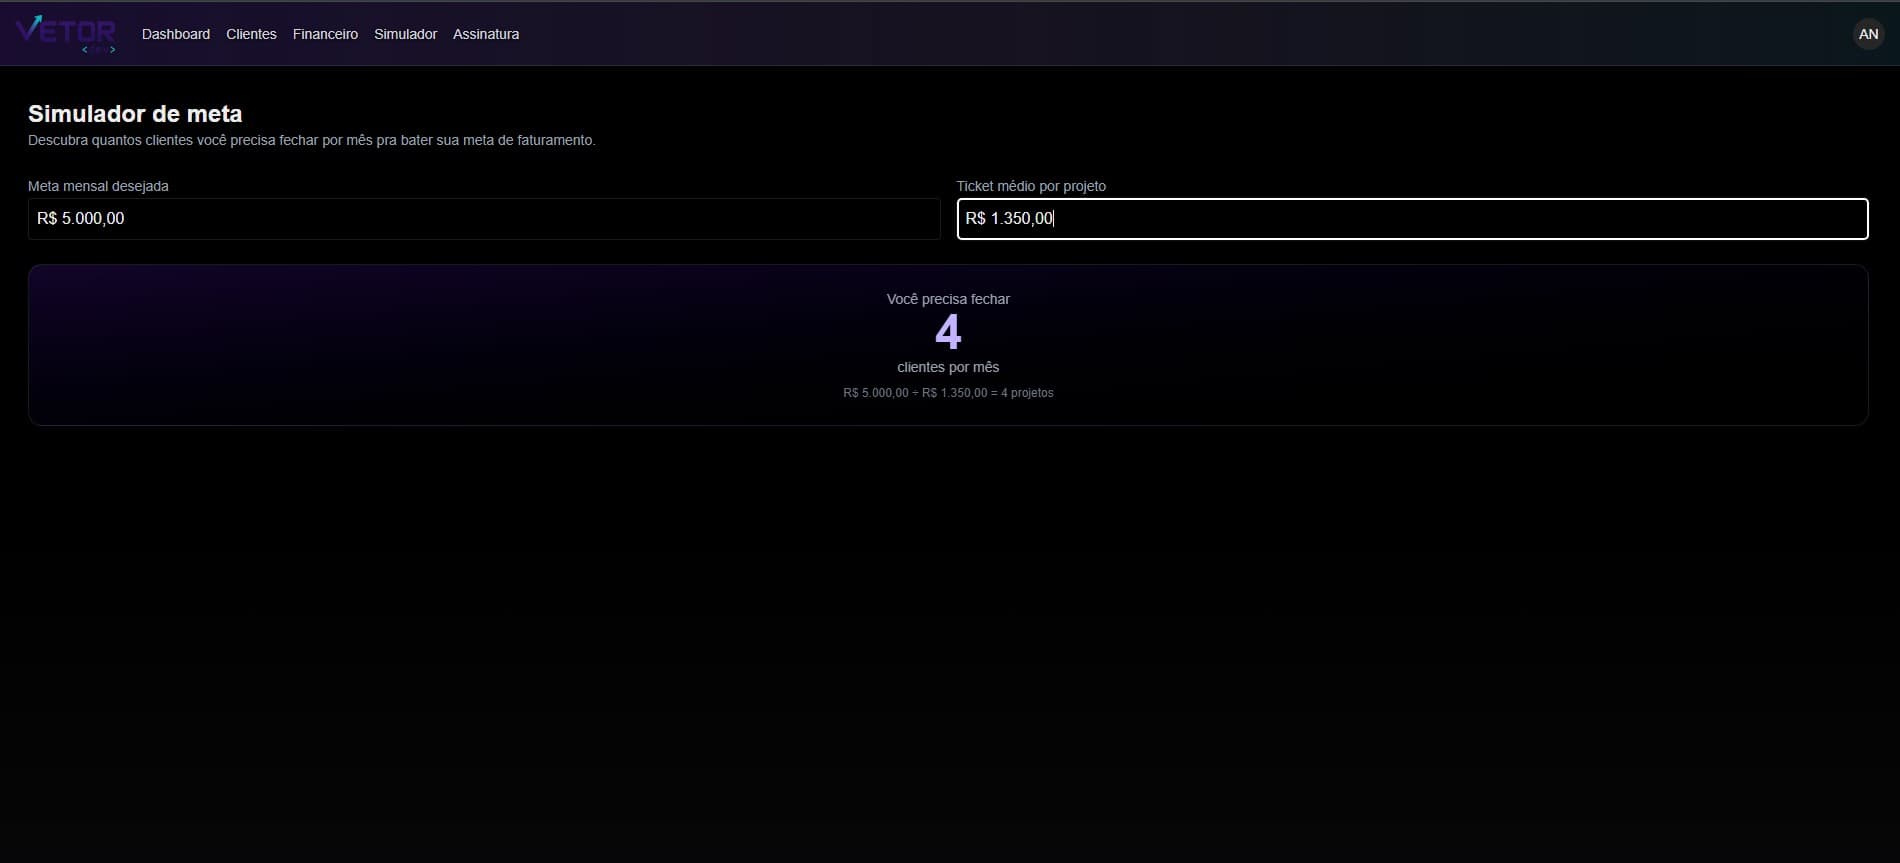The image size is (1900, 863).
Task: Open the Clientes section
Action: pos(251,34)
